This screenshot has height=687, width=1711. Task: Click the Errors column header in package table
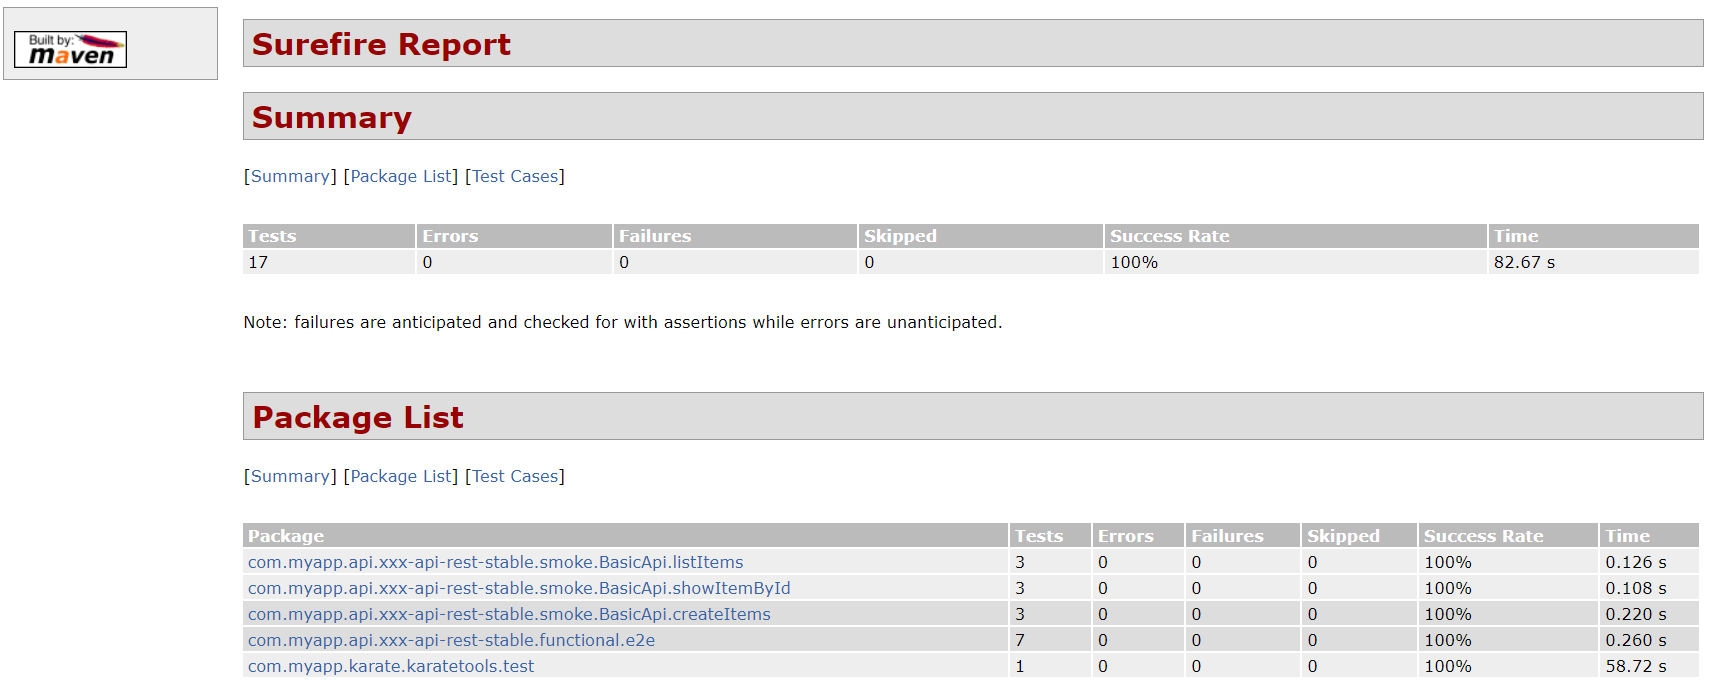click(x=1125, y=535)
